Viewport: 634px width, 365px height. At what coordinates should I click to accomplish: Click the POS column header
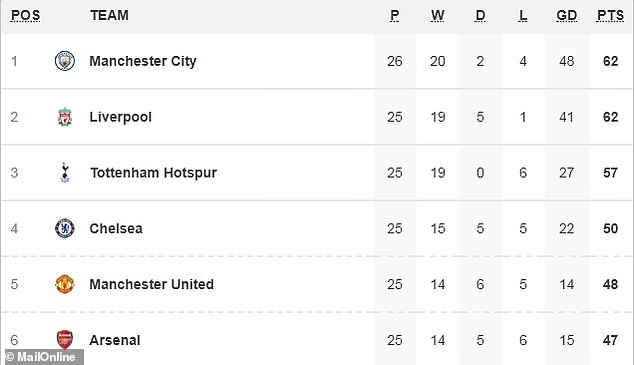[25, 15]
